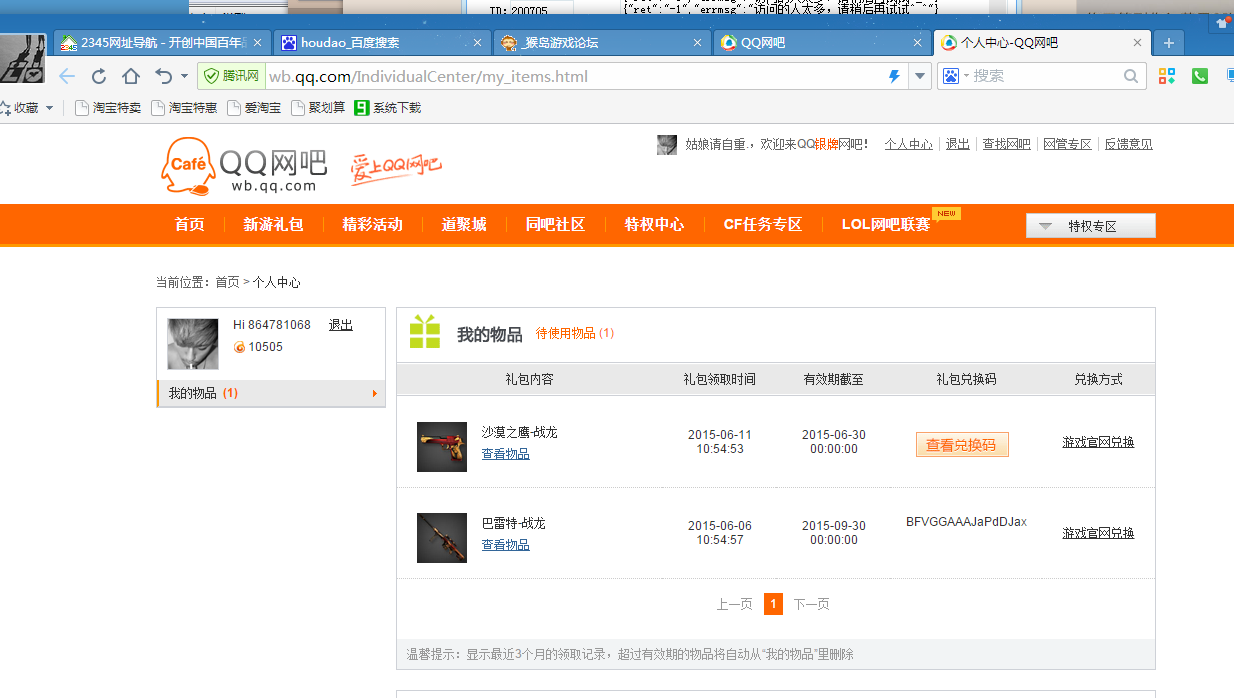1234x698 pixels.
Task: Close the houdao_百度搜索 tab
Action: (x=477, y=43)
